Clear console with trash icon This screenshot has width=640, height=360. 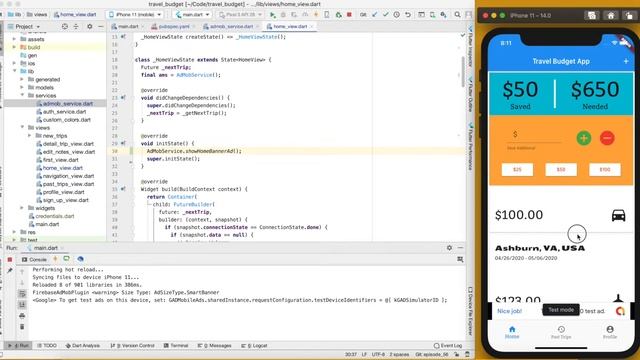coord(22,327)
